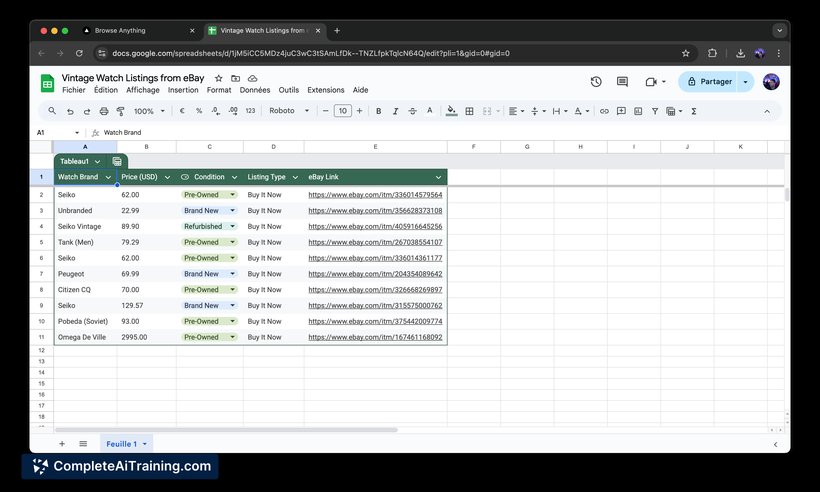Decrease decimal places
Viewport: 820px width, 492px height.
[215, 111]
